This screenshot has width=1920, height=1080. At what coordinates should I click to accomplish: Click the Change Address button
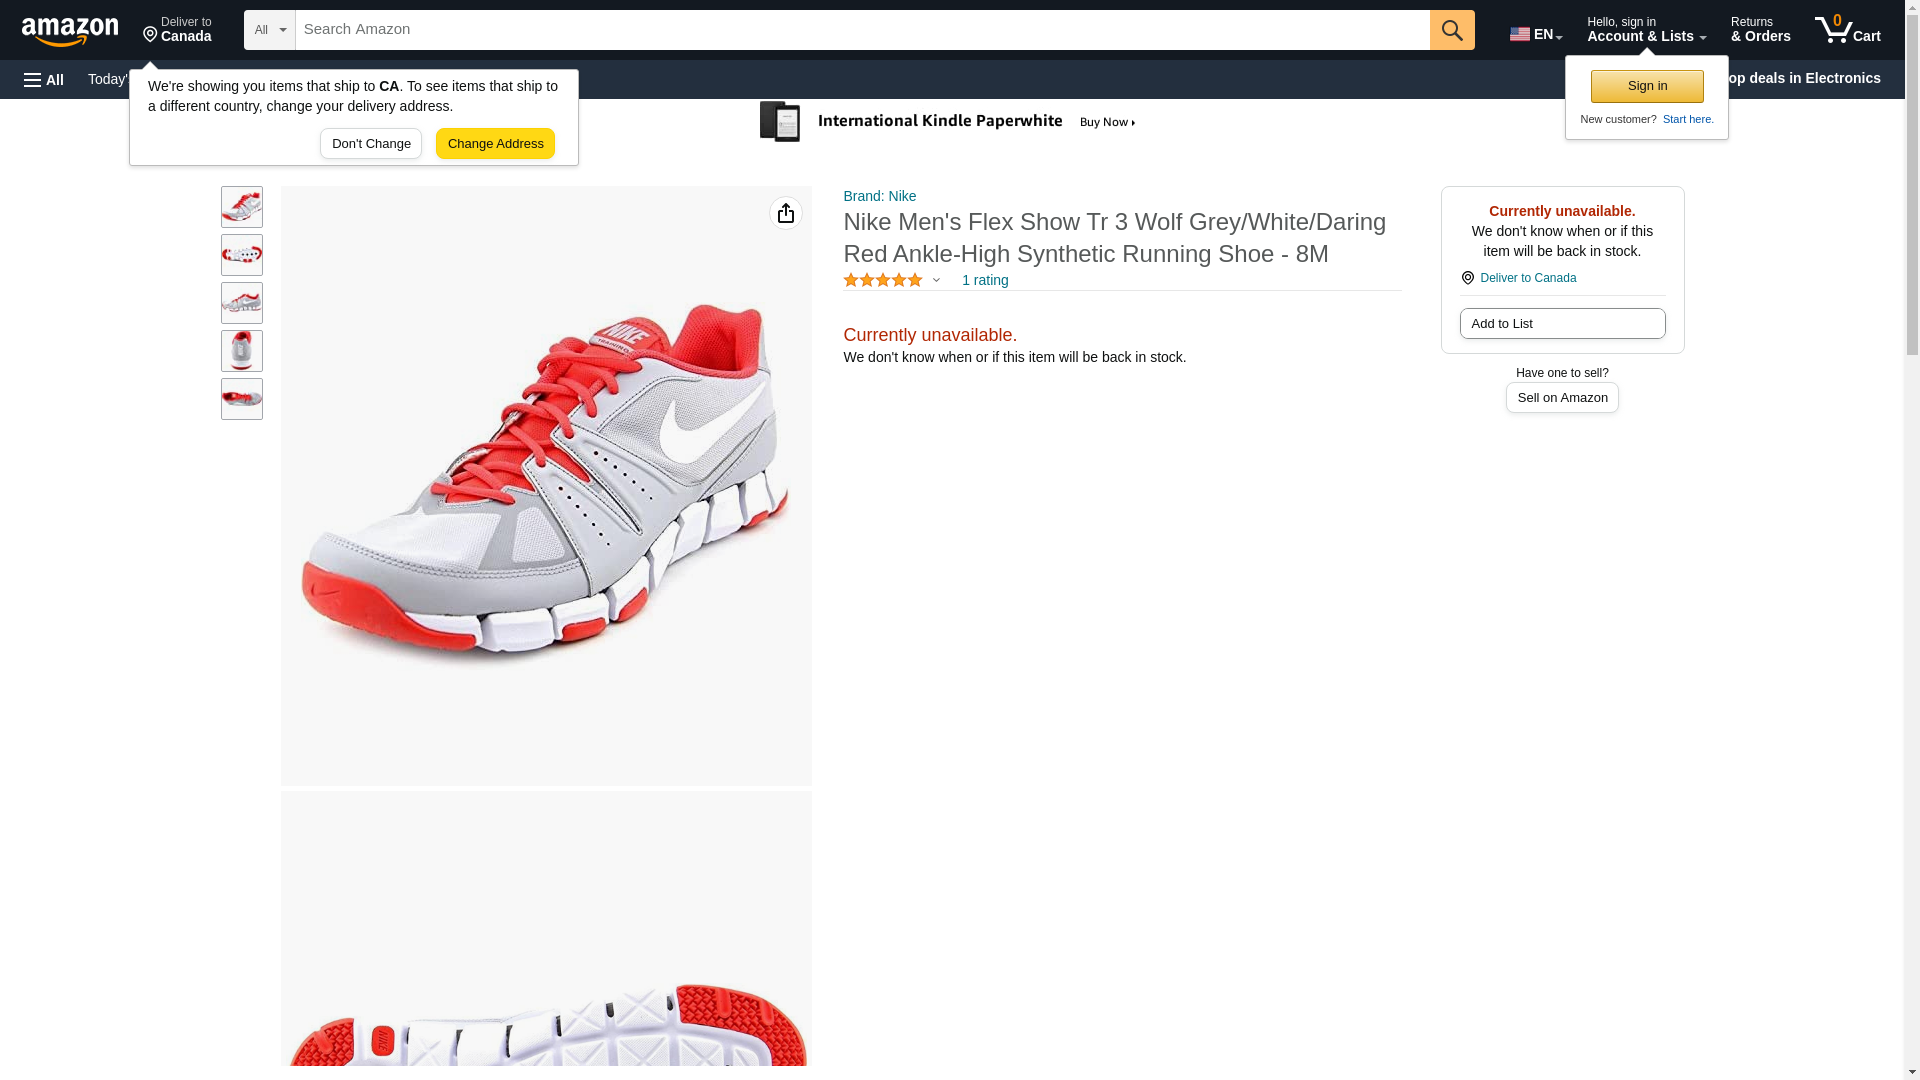(x=495, y=144)
